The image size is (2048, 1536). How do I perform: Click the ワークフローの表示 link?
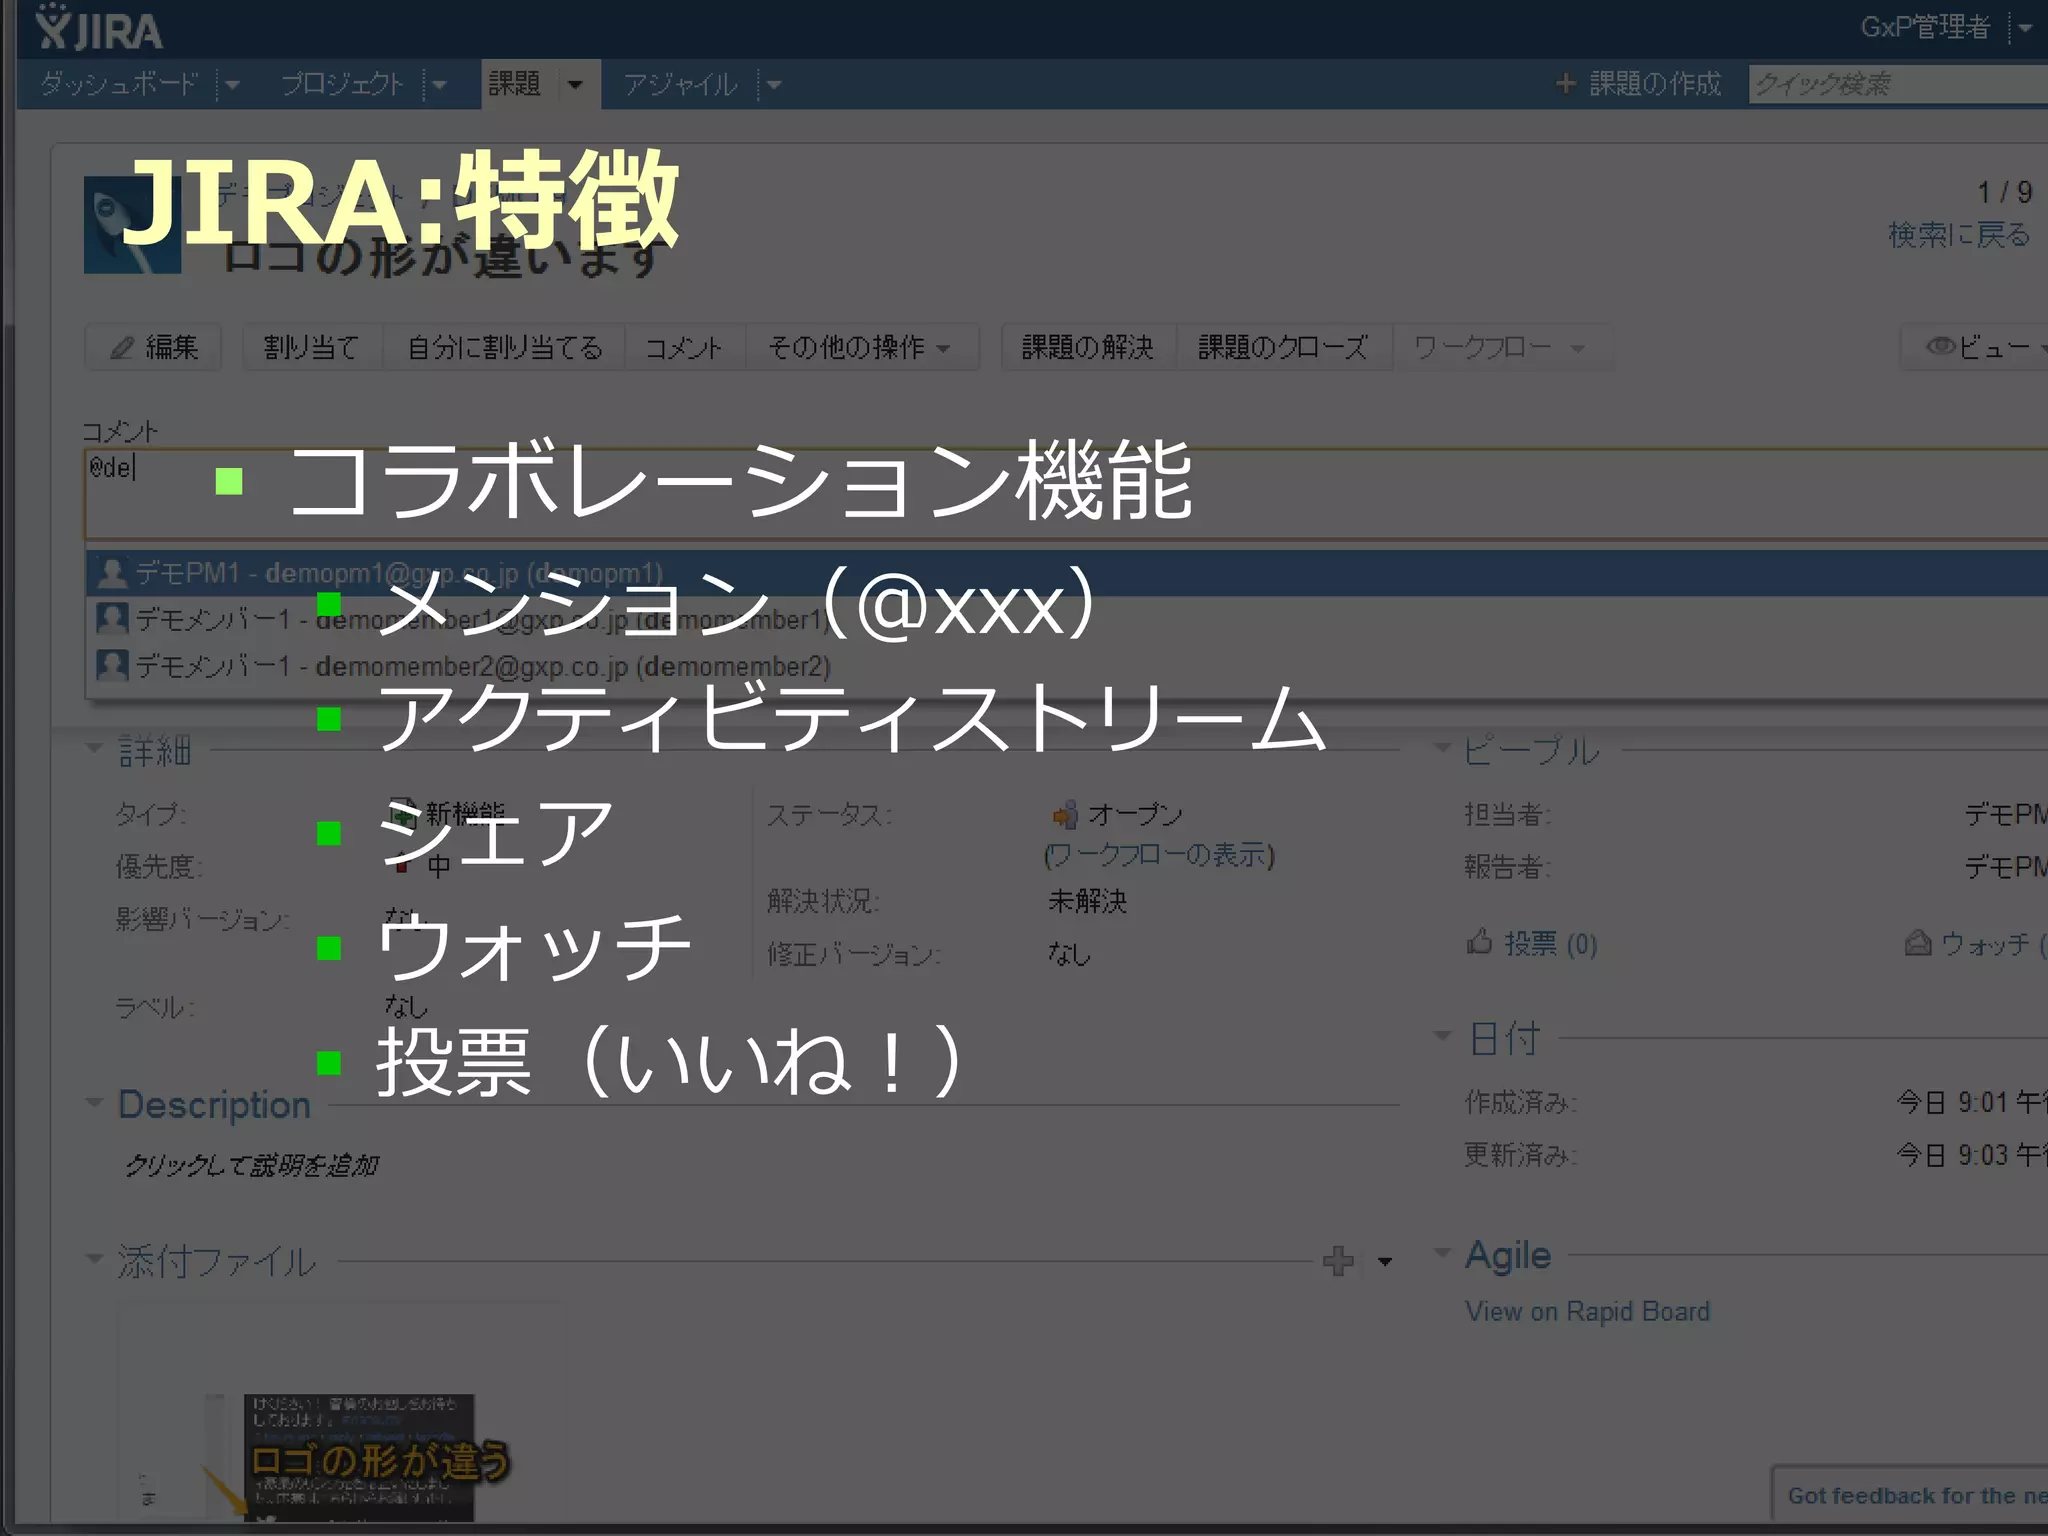click(1160, 855)
